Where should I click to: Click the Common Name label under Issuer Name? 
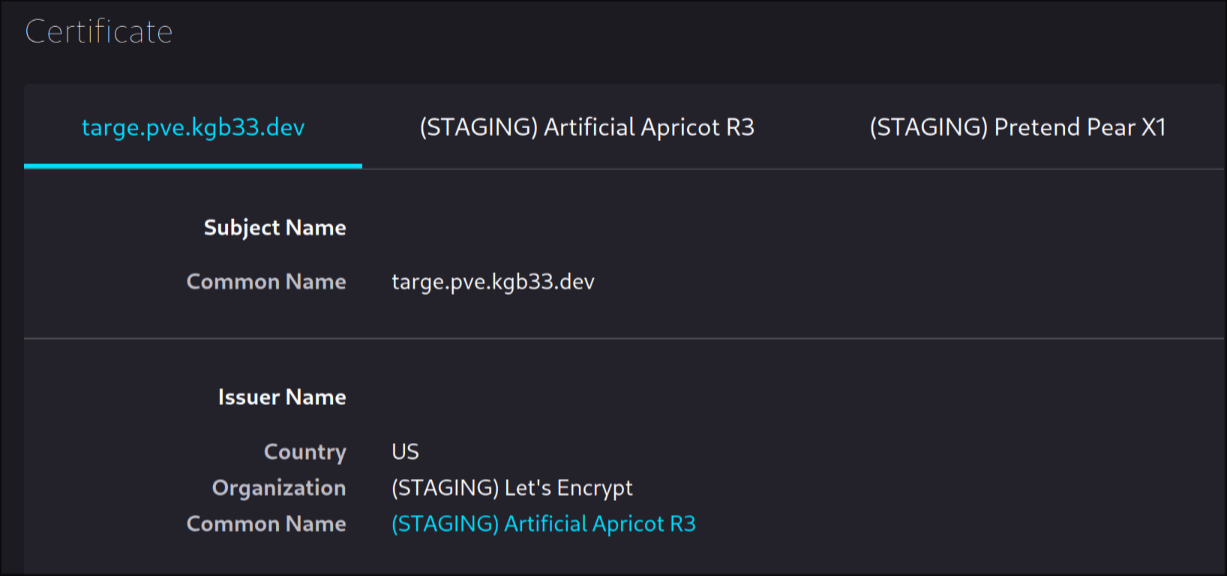coord(266,523)
